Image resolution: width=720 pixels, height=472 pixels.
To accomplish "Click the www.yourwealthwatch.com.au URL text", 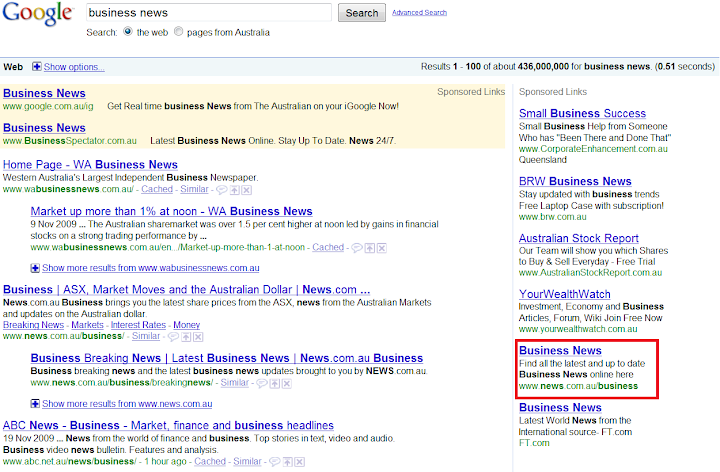I will (578, 329).
